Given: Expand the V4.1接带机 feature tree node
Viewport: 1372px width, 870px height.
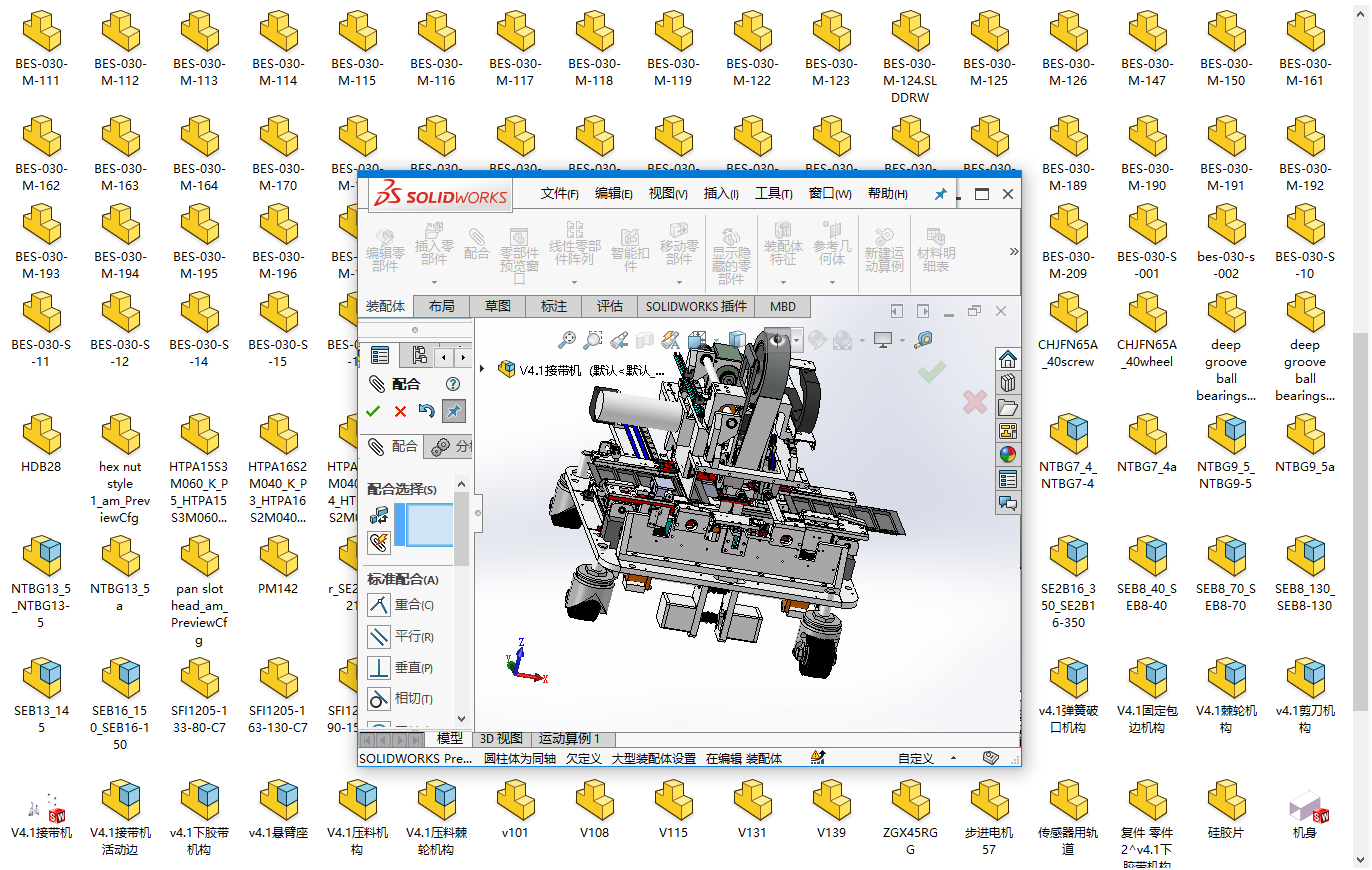Looking at the screenshot, I should pyautogui.click(x=482, y=369).
